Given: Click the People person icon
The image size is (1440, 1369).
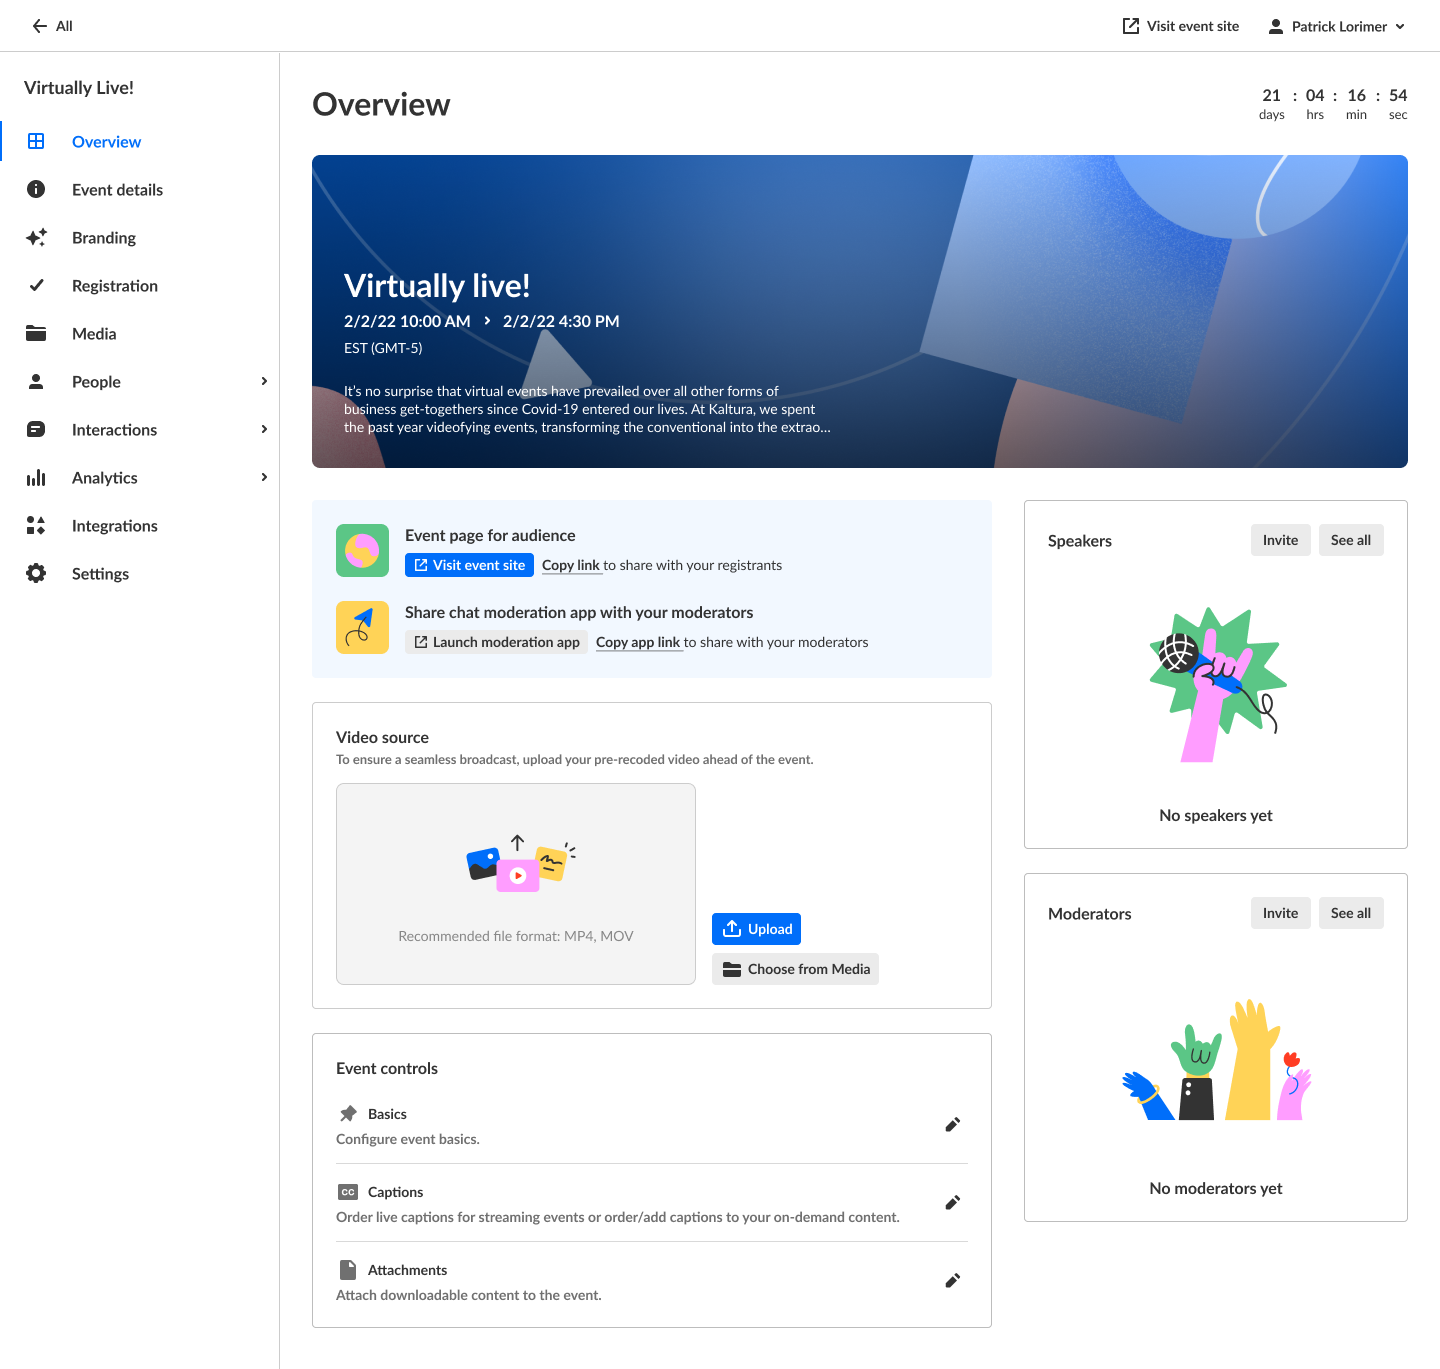Looking at the screenshot, I should click(36, 381).
